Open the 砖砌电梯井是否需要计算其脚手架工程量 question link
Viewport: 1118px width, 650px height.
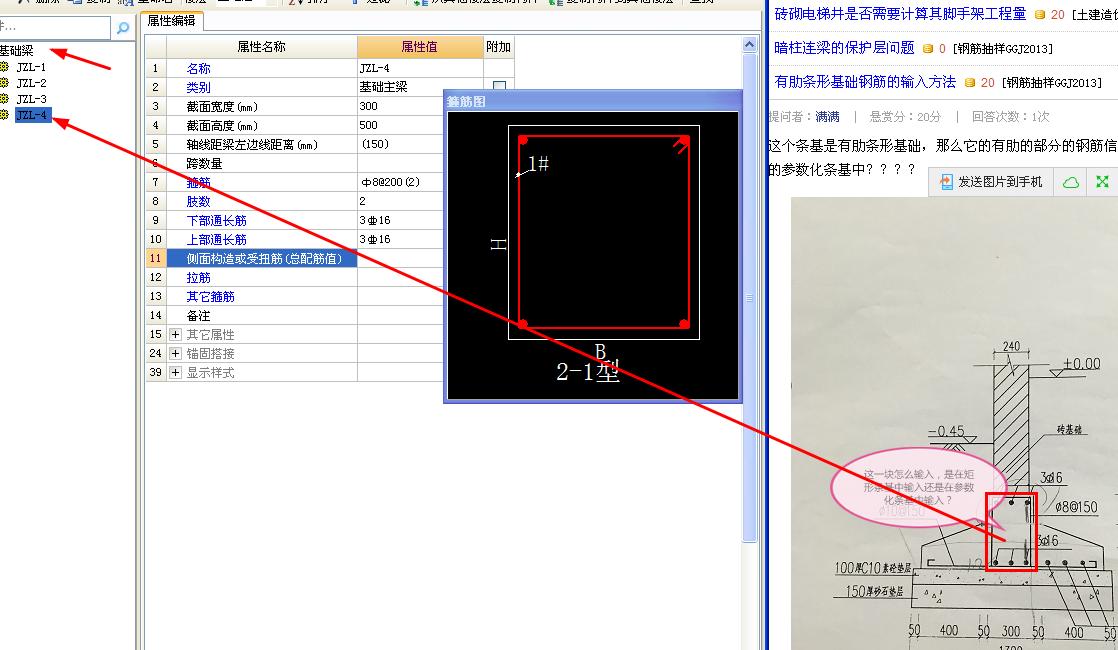tap(900, 14)
